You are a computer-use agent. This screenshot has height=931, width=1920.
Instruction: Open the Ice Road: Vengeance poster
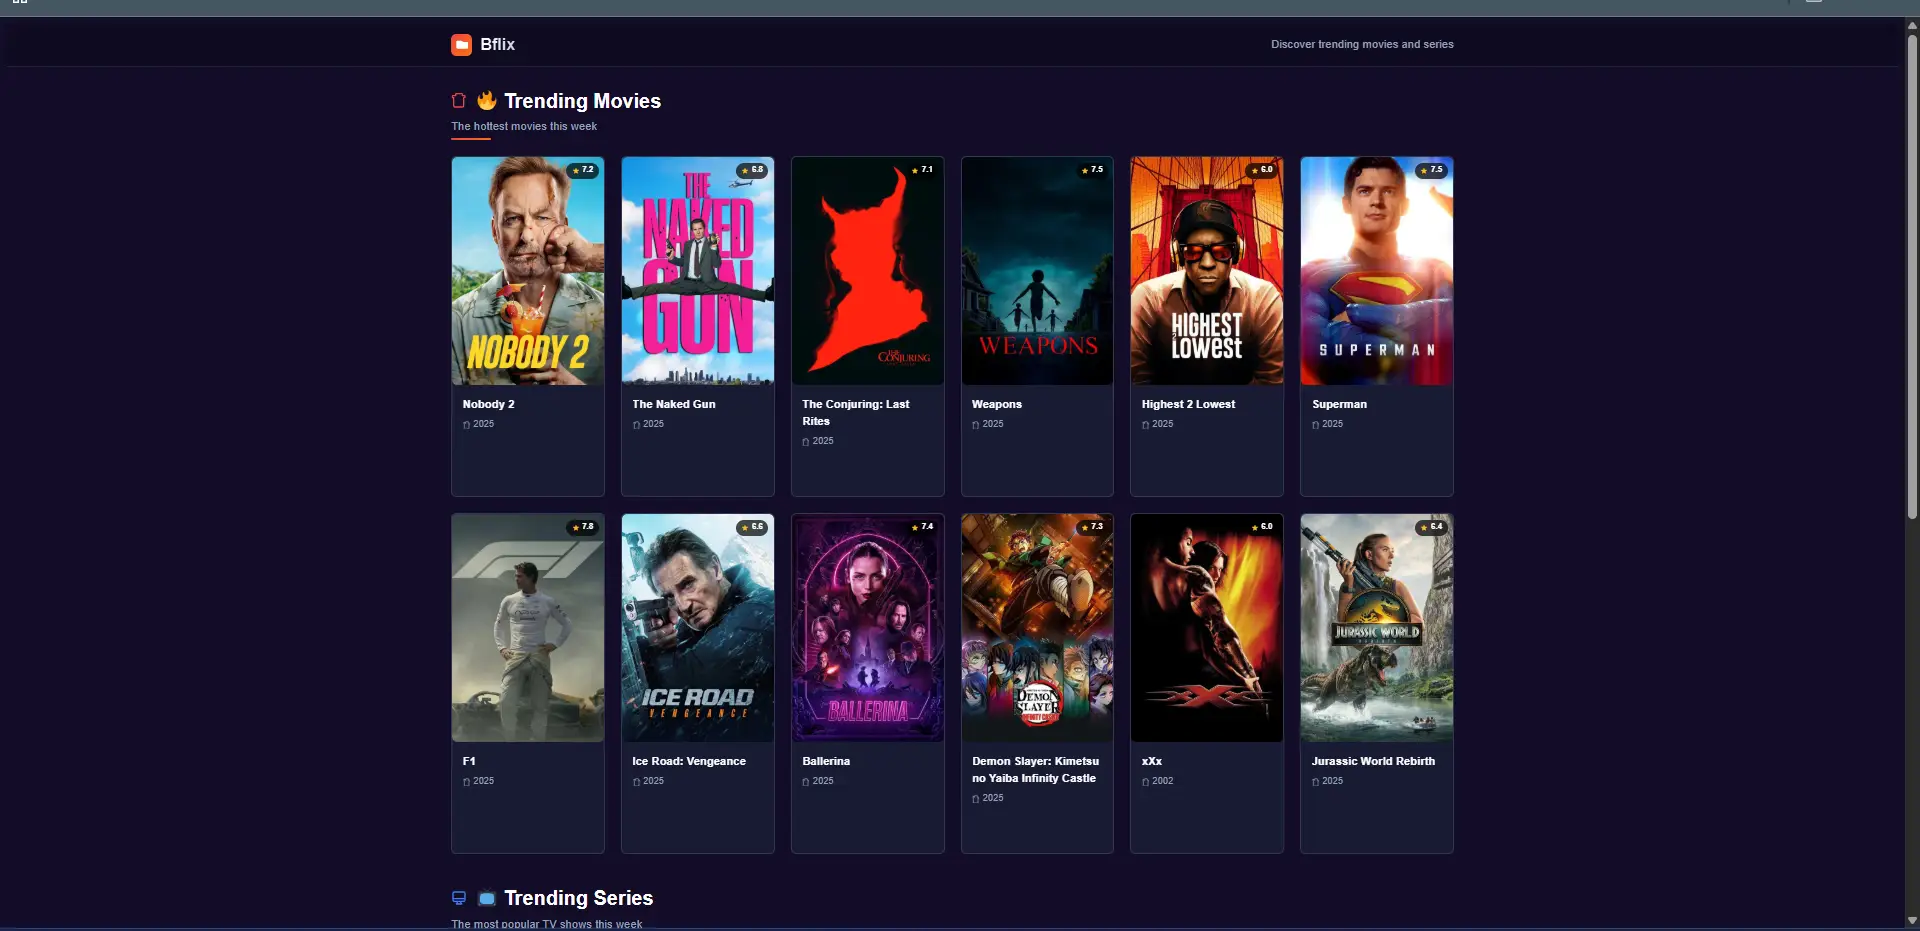coord(697,628)
